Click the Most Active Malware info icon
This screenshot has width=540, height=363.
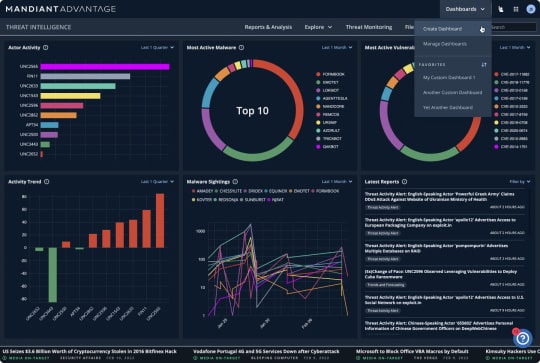tap(241, 48)
